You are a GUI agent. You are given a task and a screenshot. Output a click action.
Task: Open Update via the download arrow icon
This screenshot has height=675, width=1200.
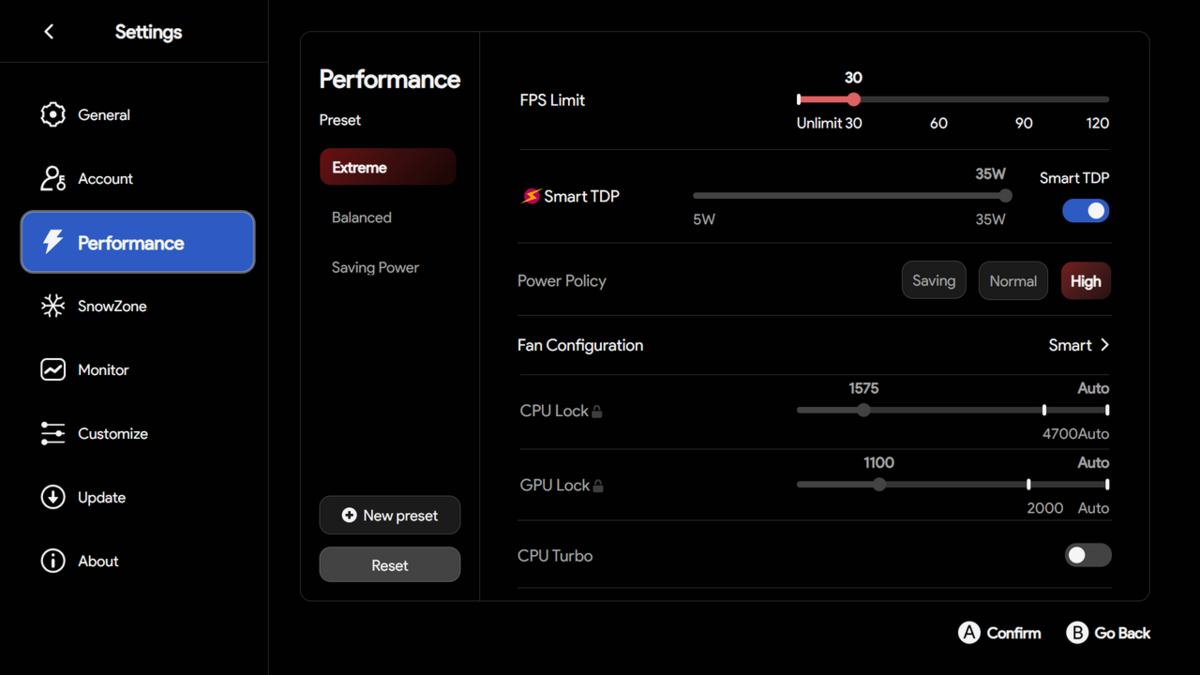pos(53,497)
